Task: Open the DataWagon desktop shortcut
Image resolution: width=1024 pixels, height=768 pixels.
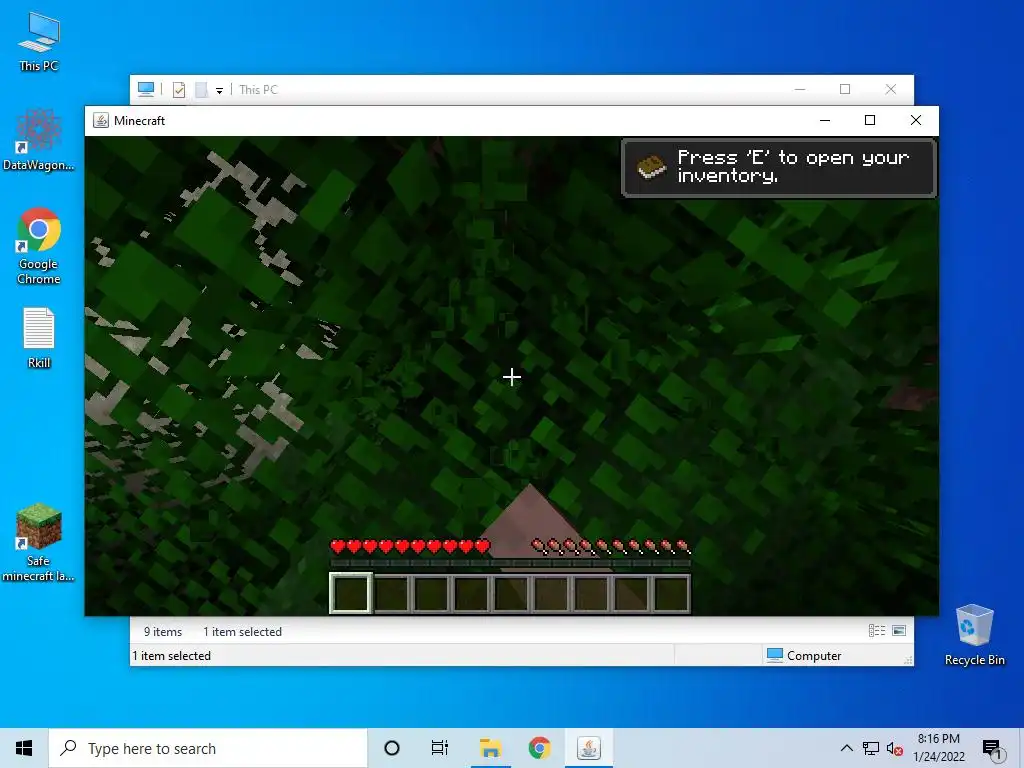Action: [39, 139]
